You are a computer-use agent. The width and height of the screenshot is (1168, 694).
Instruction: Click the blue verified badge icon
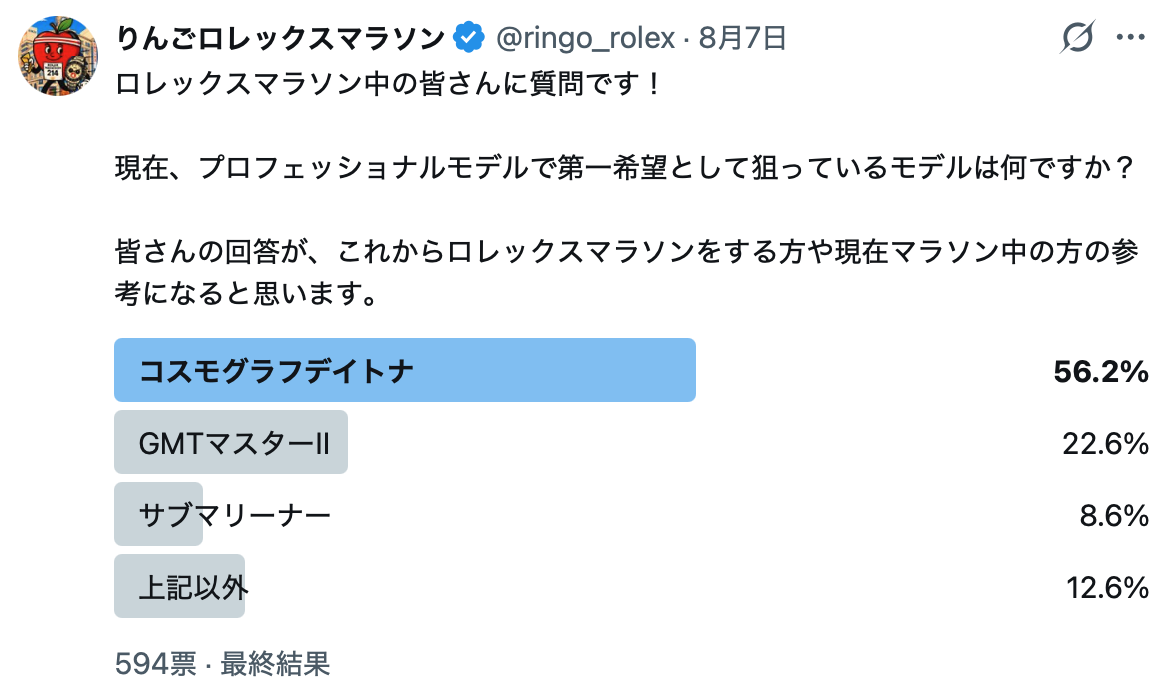[x=469, y=37]
